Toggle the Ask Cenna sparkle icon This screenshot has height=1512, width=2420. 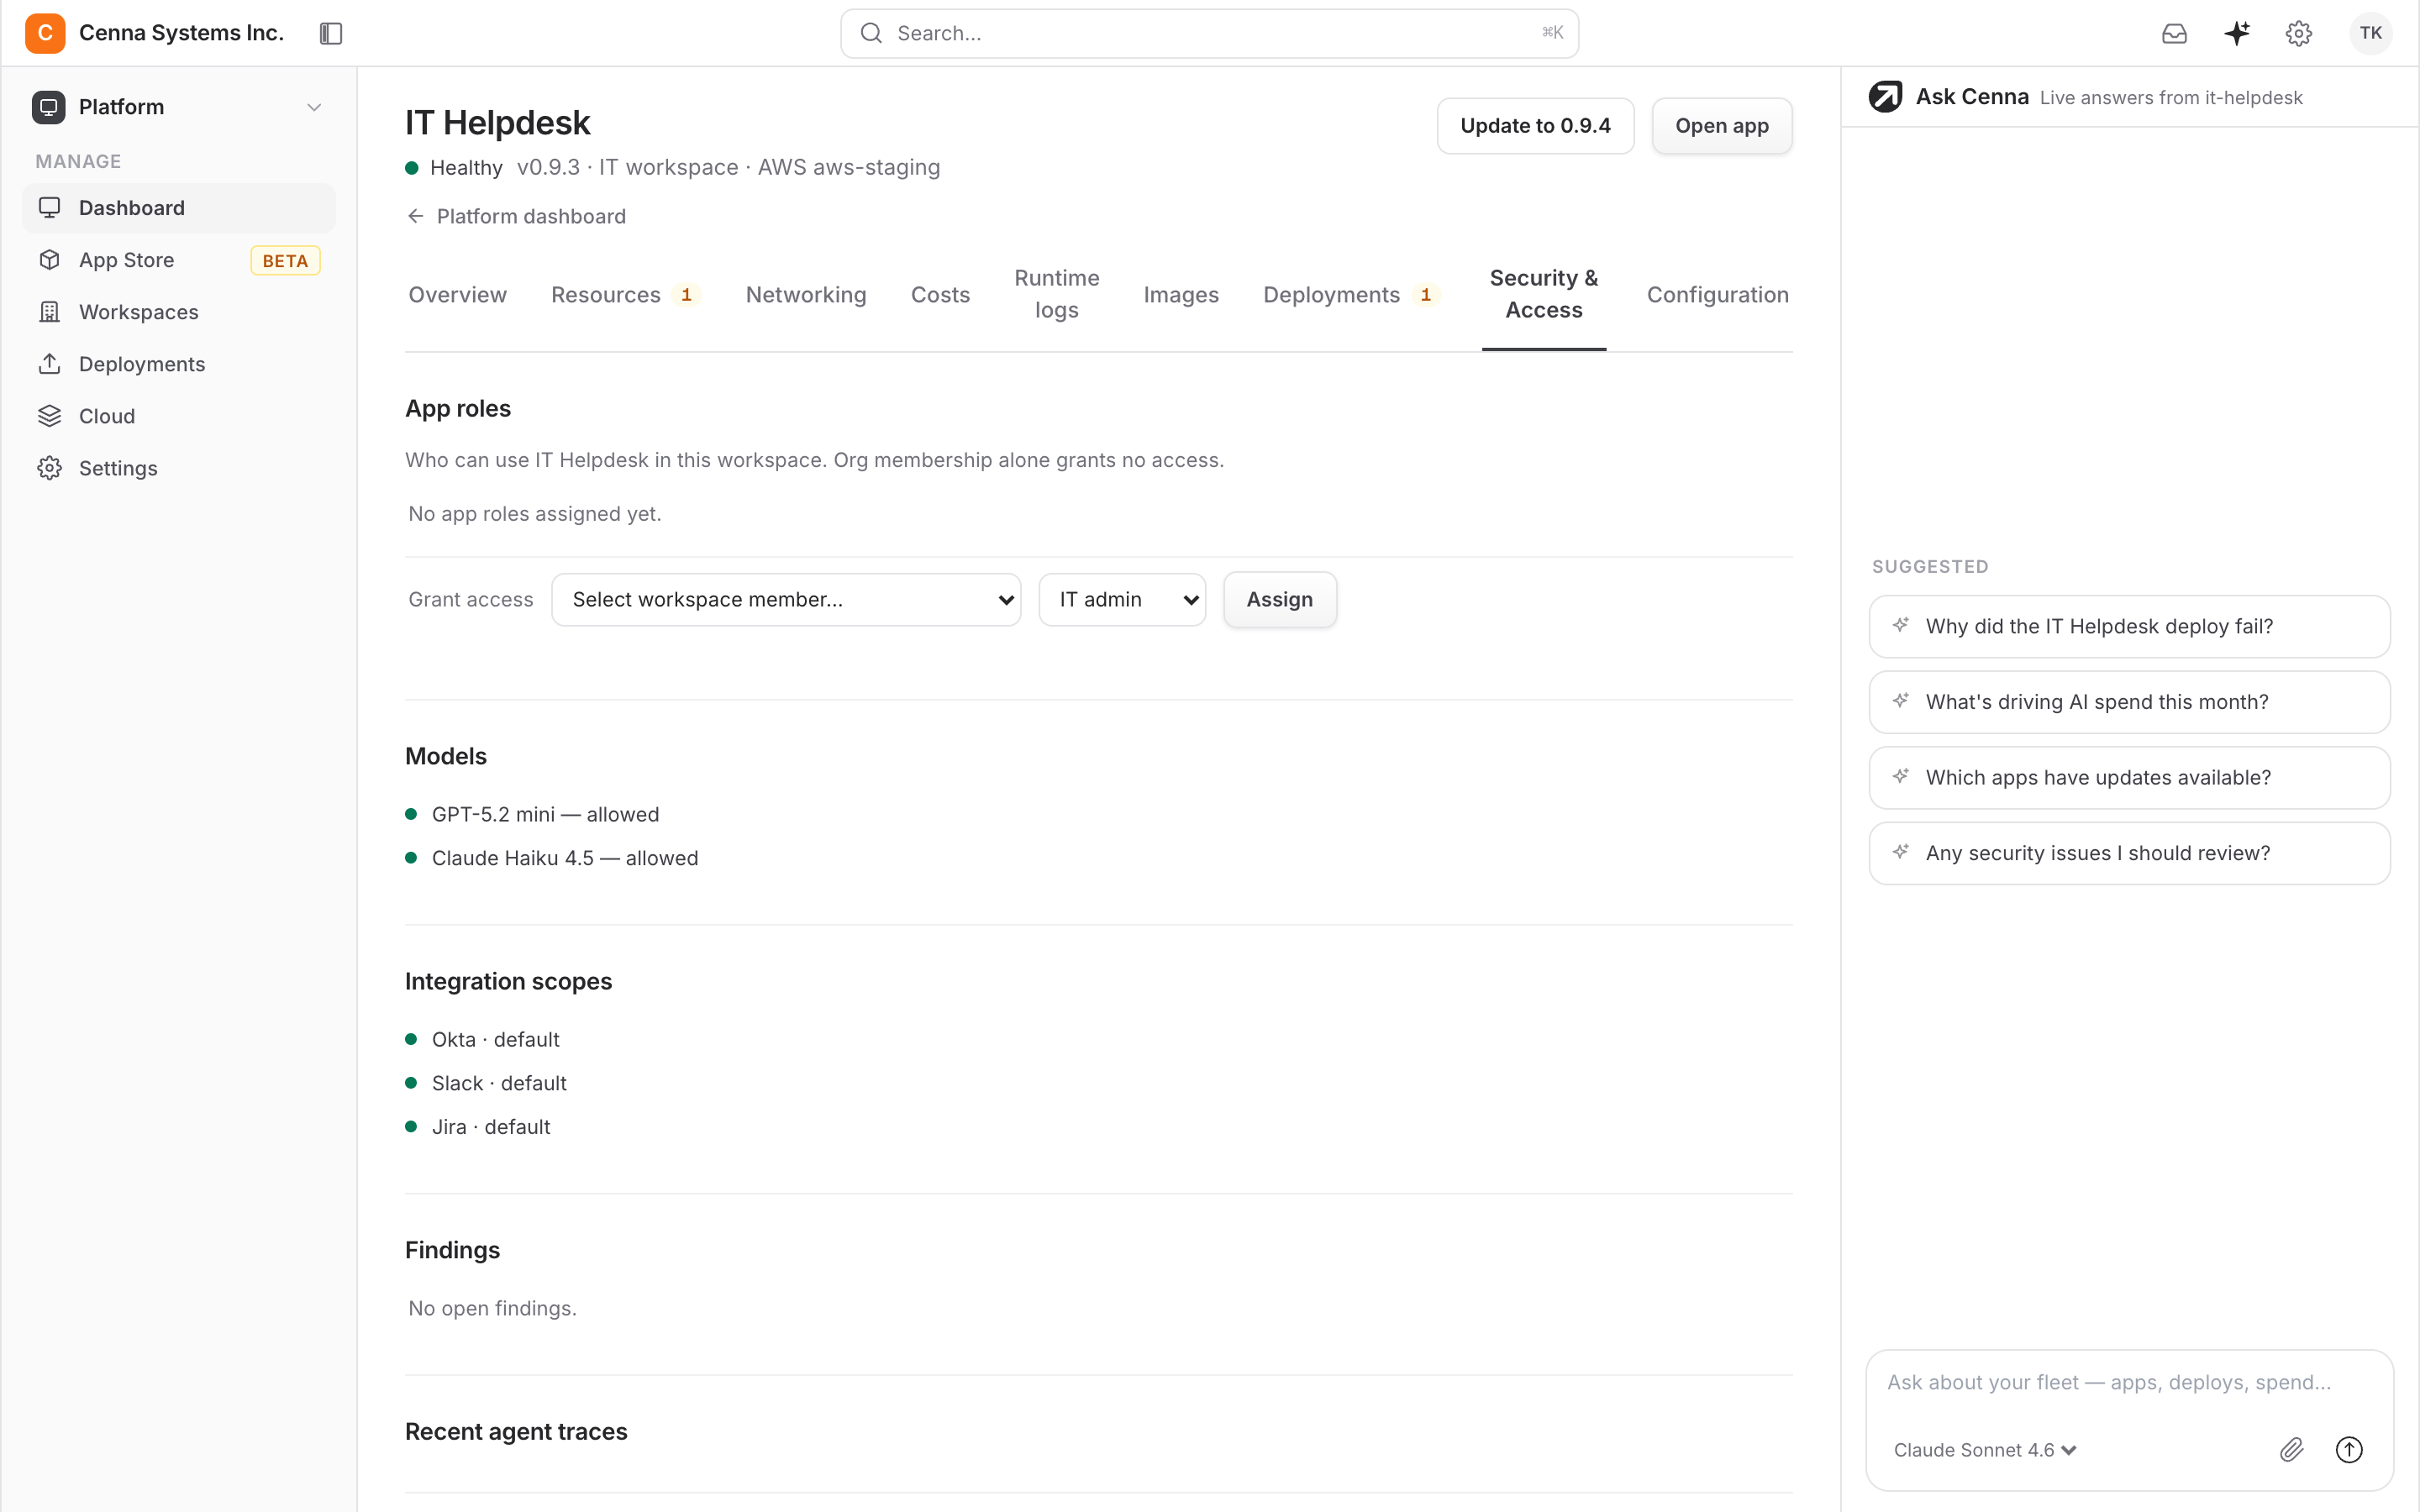2237,33
